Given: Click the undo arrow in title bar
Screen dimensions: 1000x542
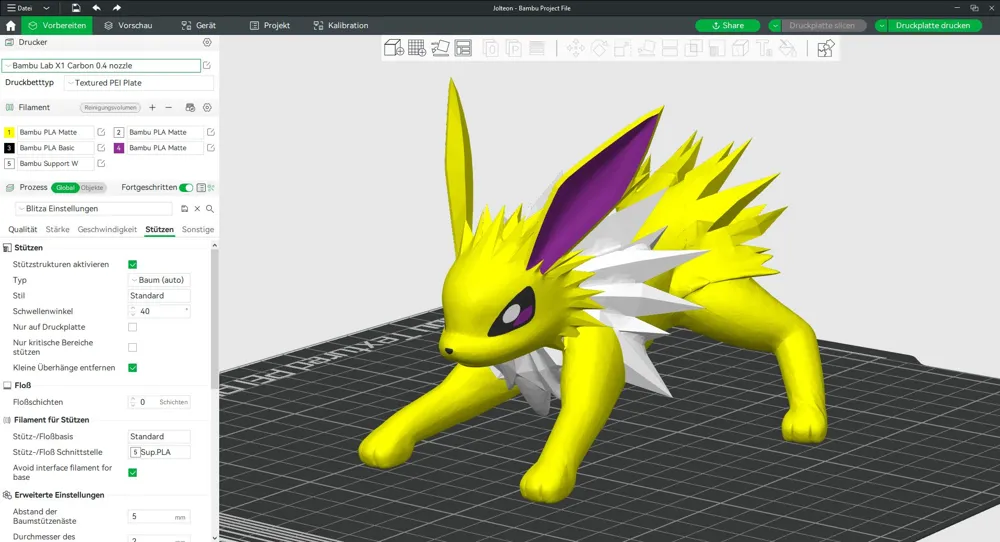Looking at the screenshot, I should (96, 8).
